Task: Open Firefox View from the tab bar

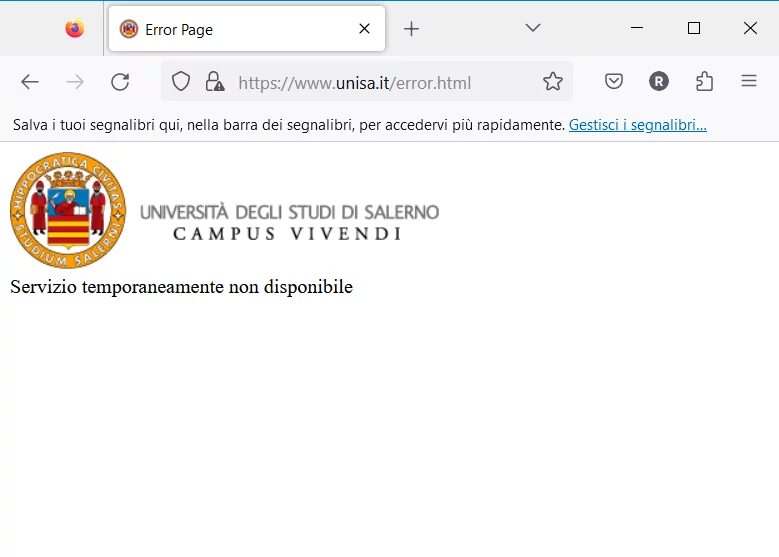Action: [x=75, y=29]
